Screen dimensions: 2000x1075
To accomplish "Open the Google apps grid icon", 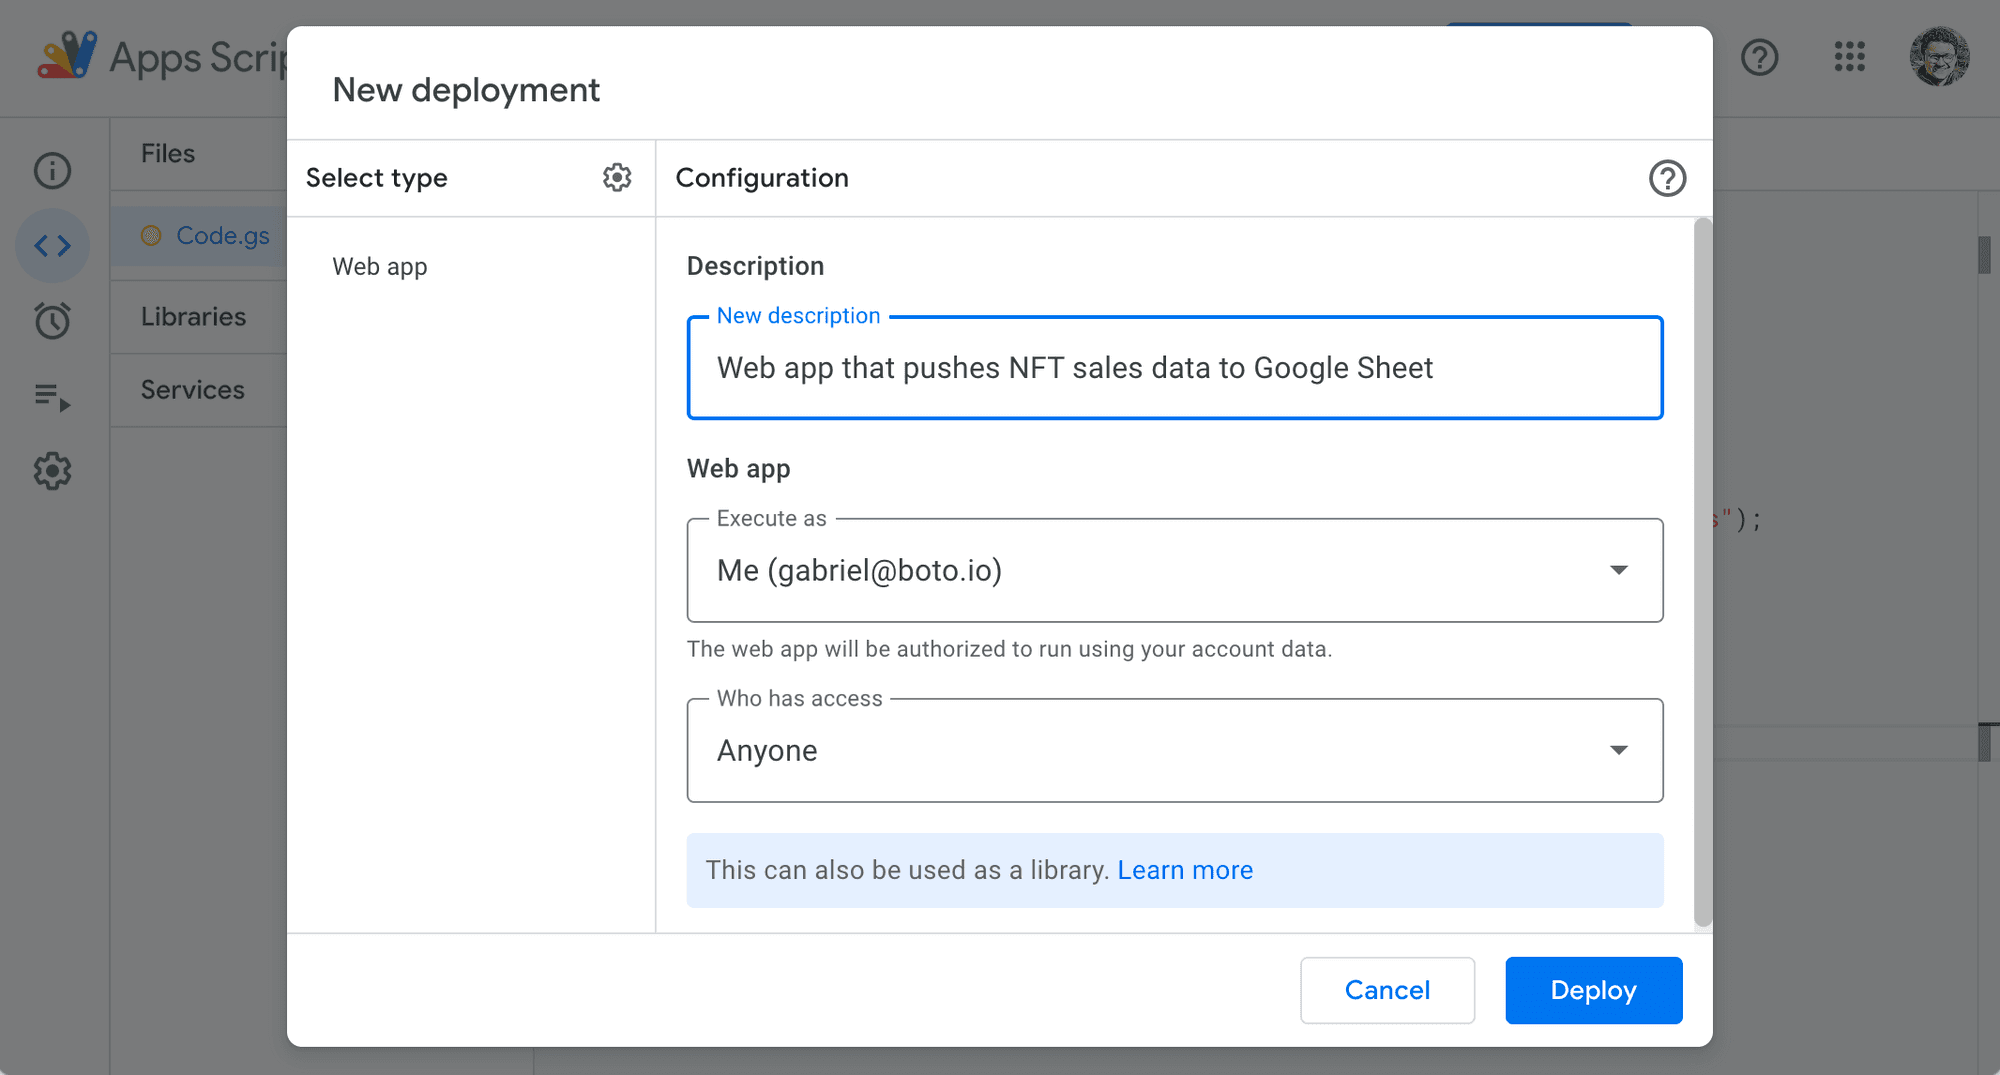I will [1849, 57].
